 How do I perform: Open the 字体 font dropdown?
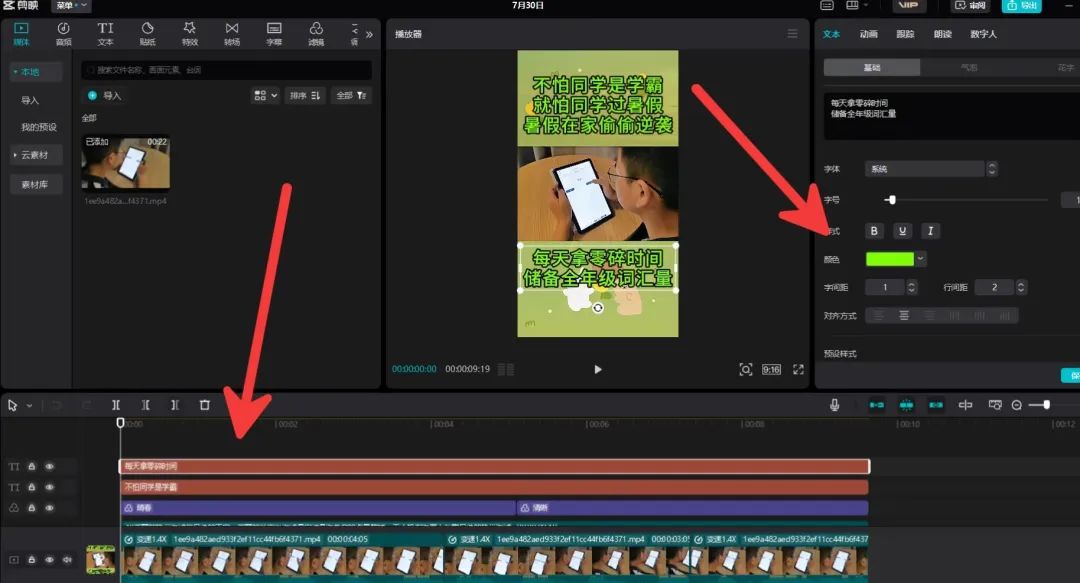(x=930, y=169)
